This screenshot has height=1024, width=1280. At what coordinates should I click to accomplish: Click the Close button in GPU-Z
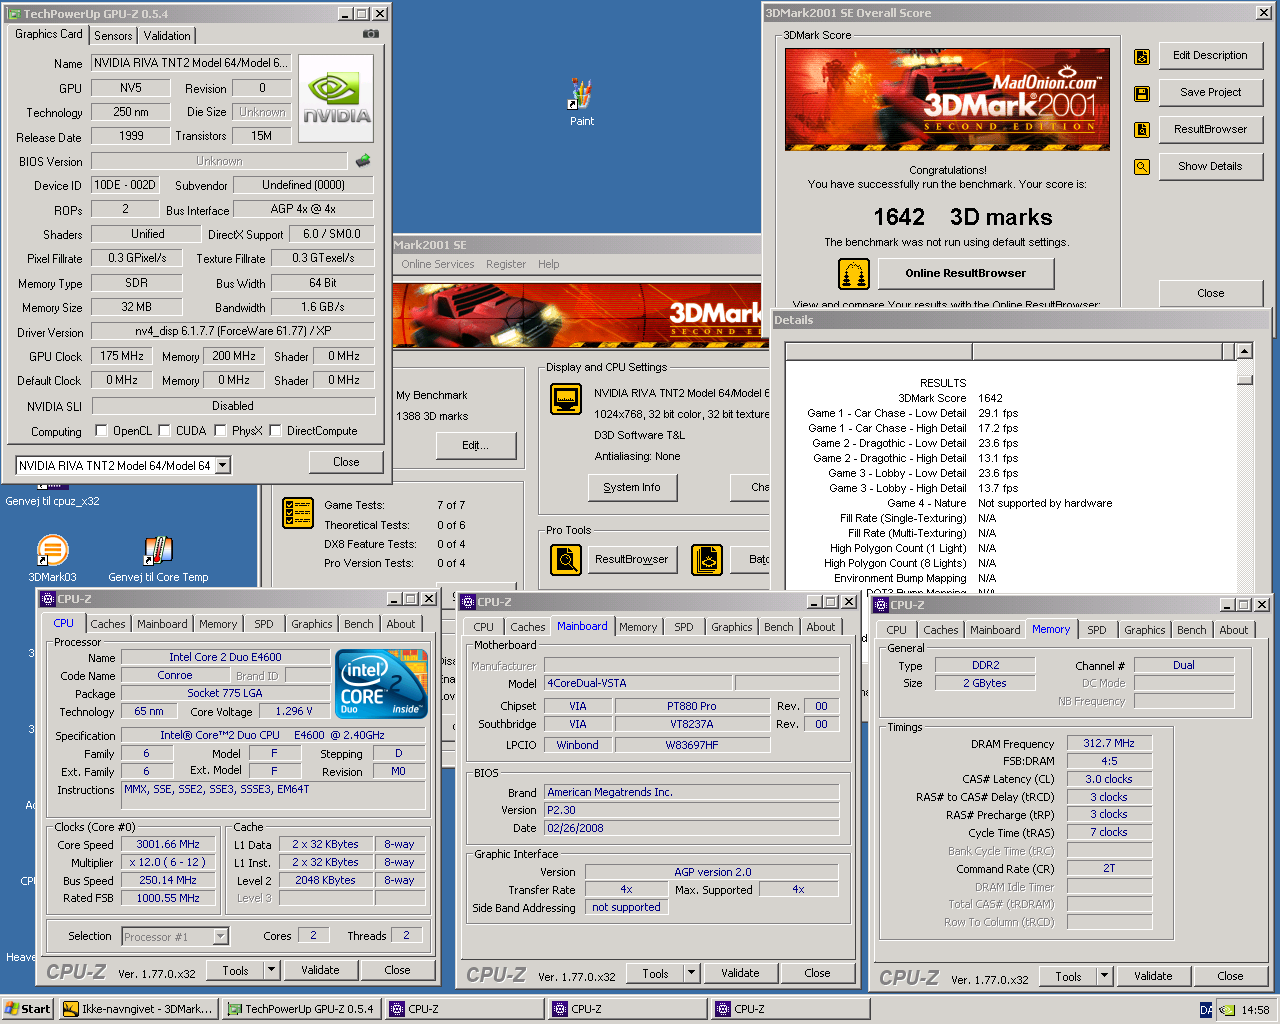coord(346,462)
